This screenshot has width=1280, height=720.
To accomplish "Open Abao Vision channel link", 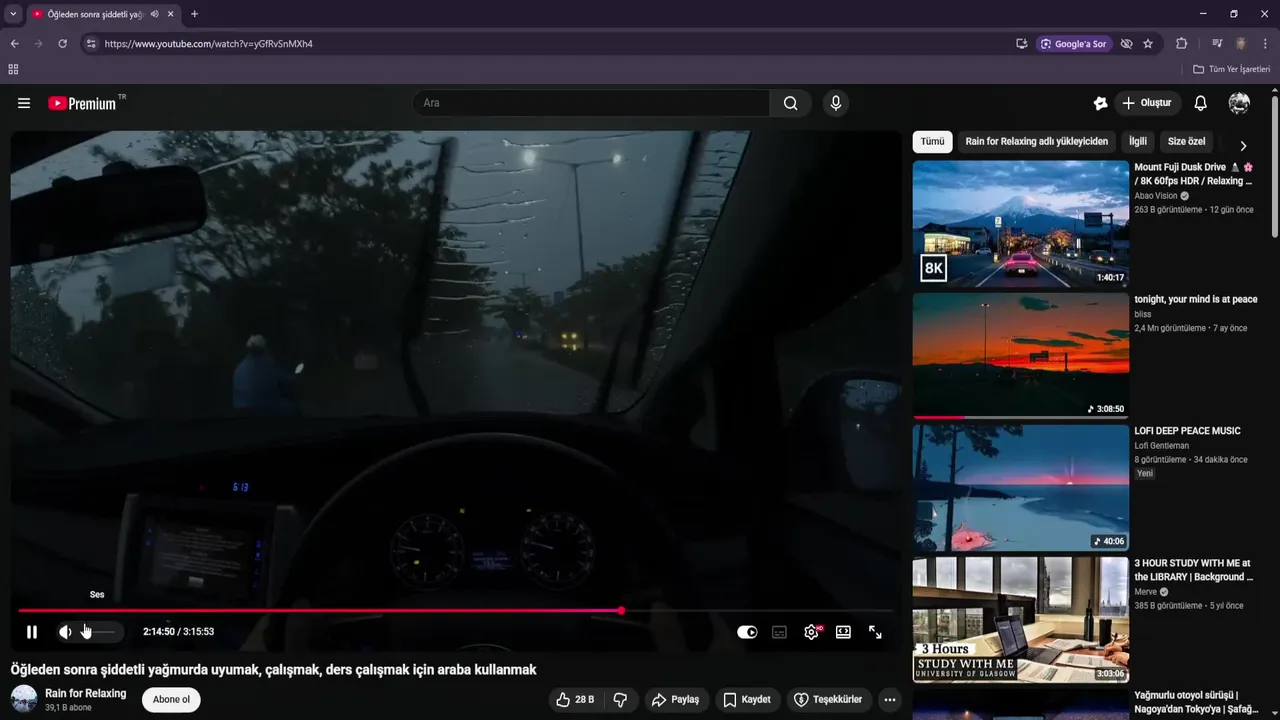I will click(1156, 196).
